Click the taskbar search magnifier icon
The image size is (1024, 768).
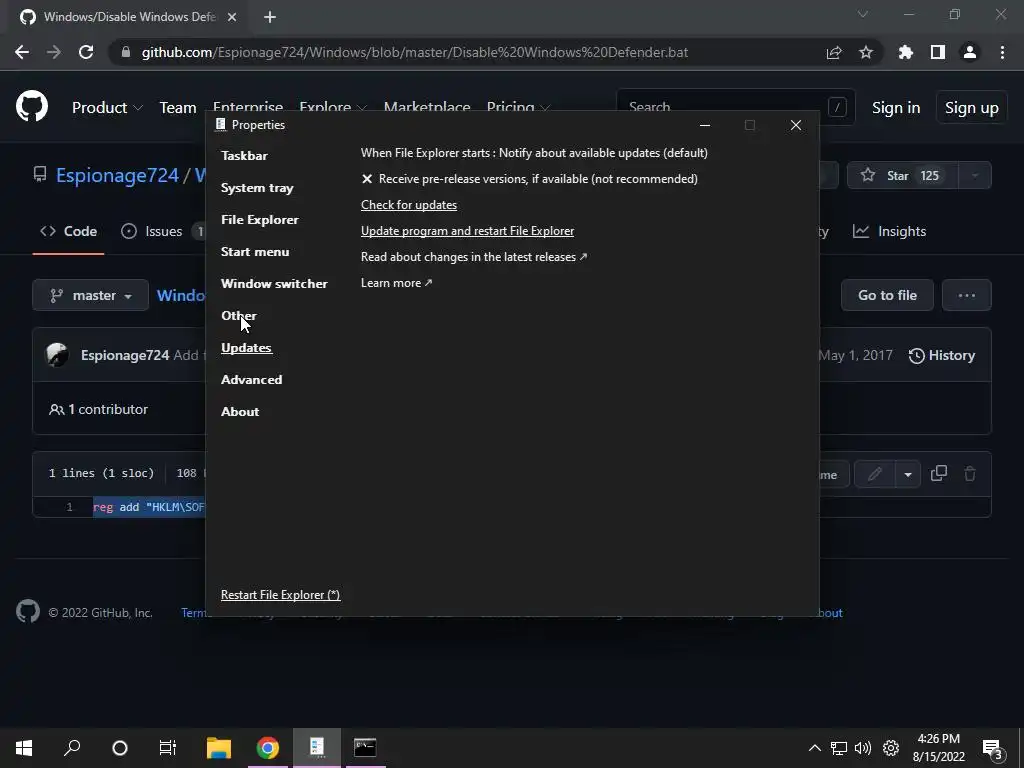pos(72,748)
